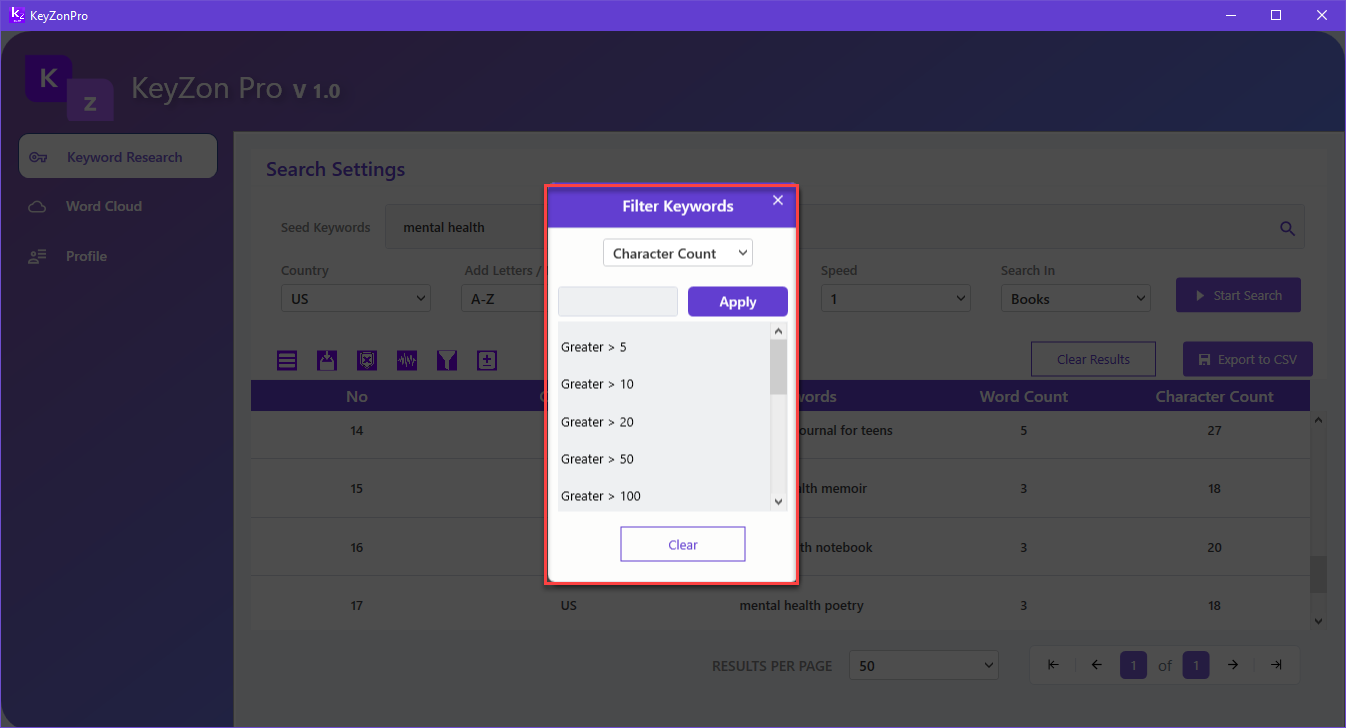Go to the last results page
The image size is (1346, 728).
[x=1276, y=665]
